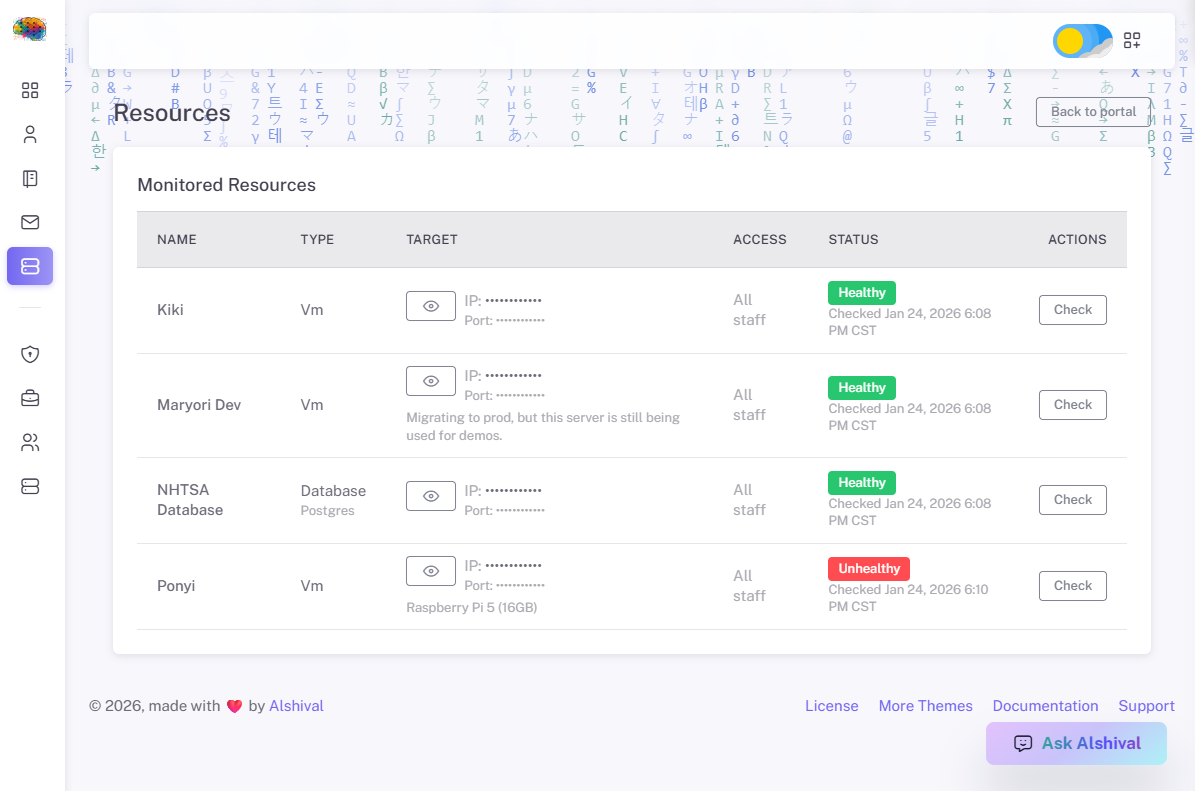
Task: Reveal Maryori Dev target with eye button
Action: (431, 381)
